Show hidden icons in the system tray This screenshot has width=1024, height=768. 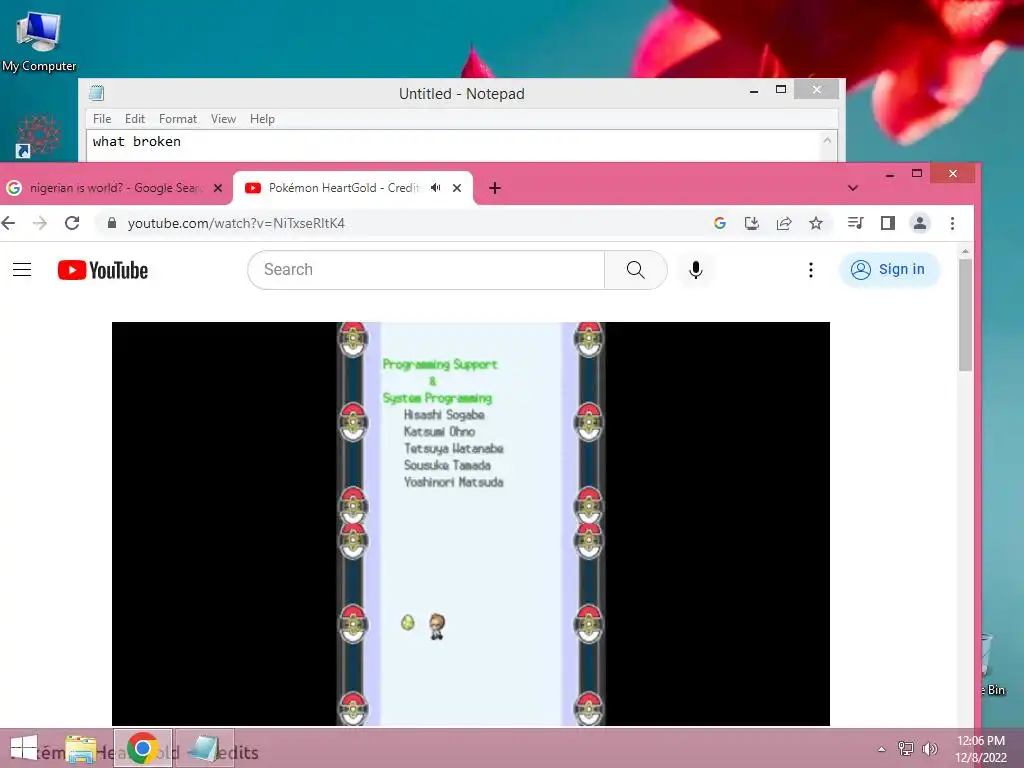tap(881, 749)
